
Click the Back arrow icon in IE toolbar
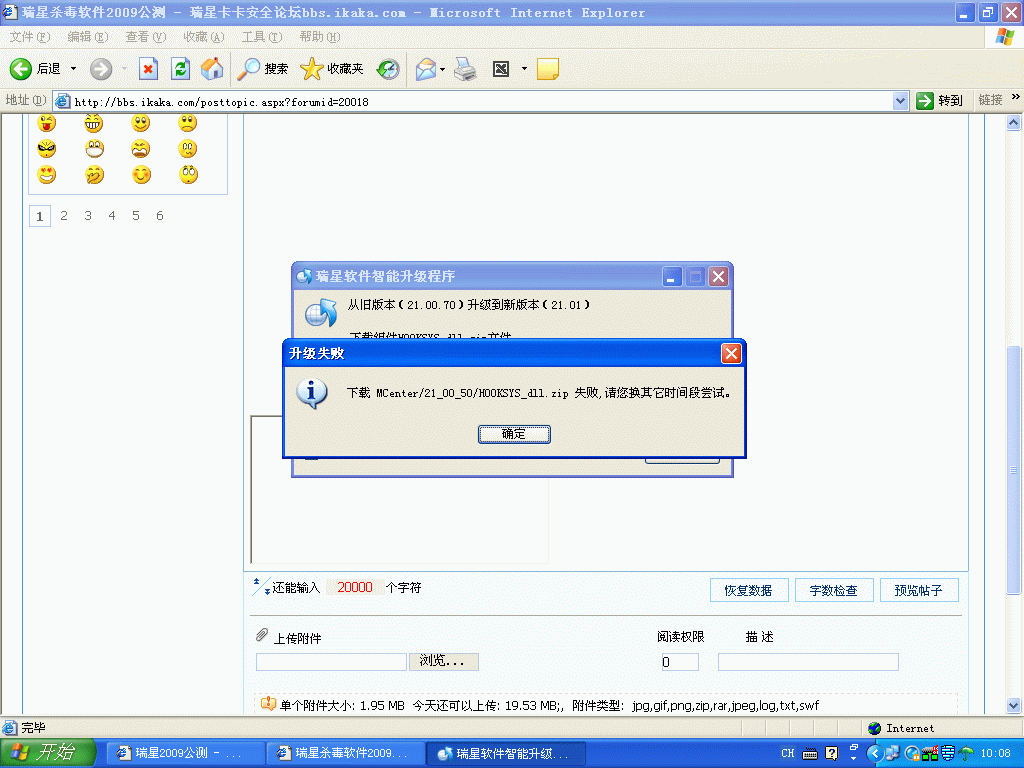[21, 69]
